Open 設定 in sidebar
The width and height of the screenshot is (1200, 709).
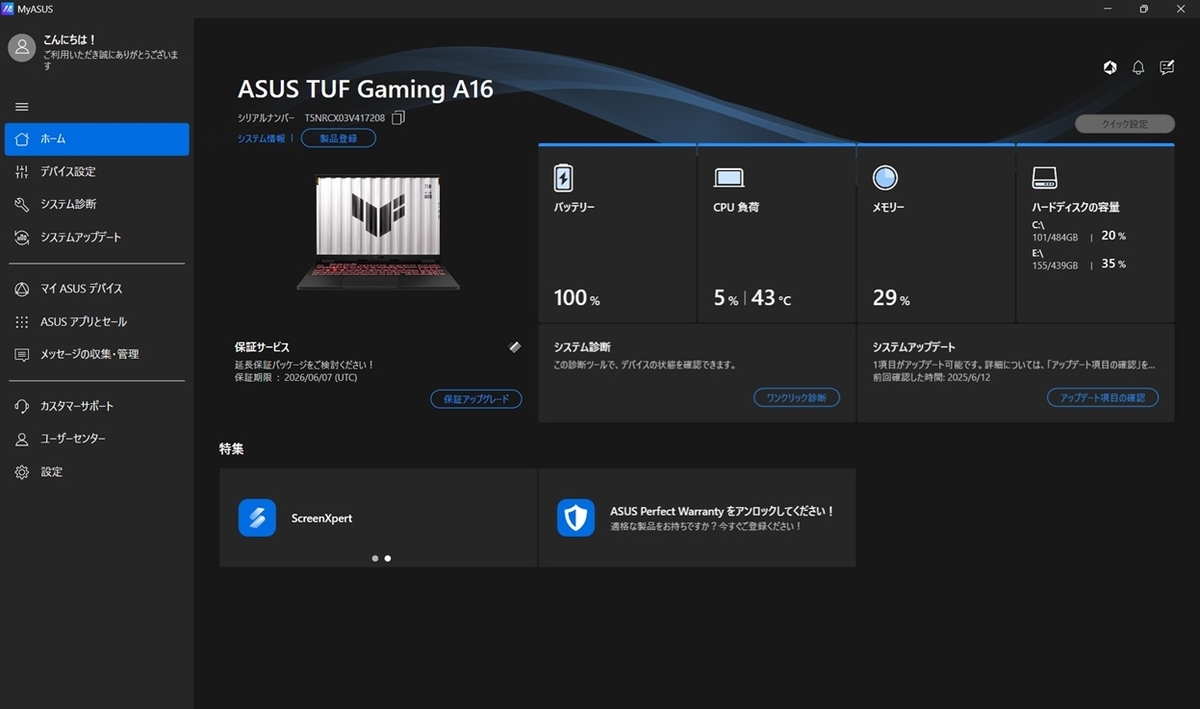[97, 471]
